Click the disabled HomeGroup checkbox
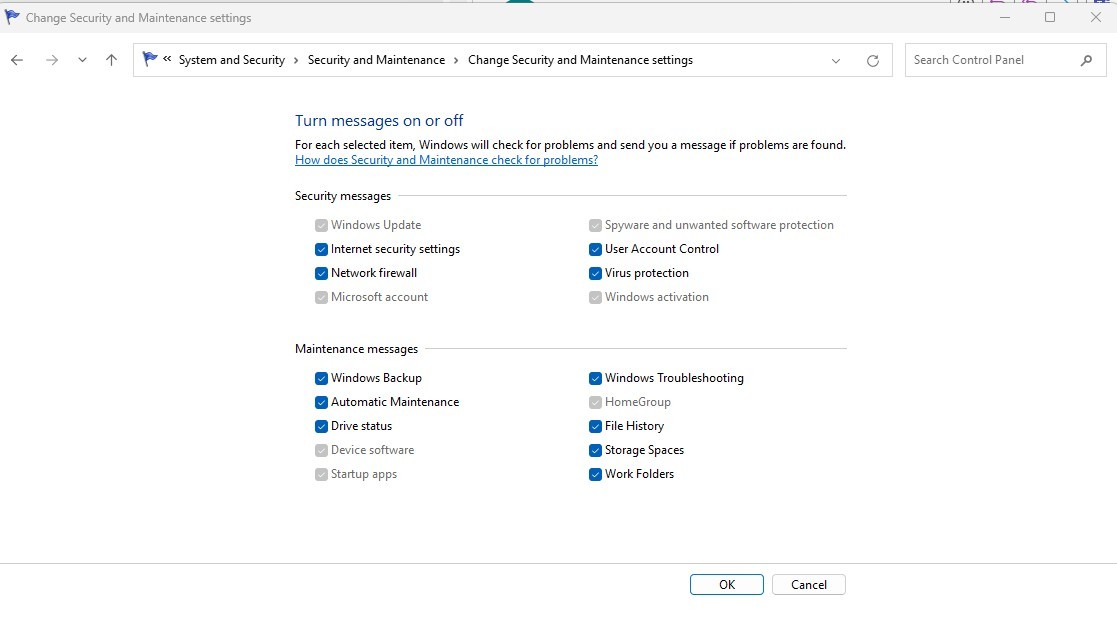 click(x=596, y=402)
